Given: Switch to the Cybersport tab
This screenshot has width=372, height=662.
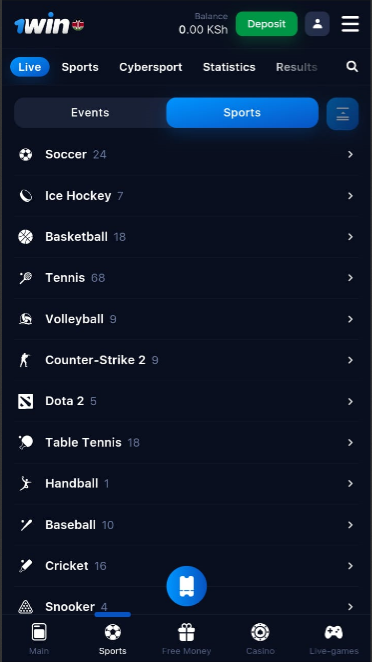Looking at the screenshot, I should point(151,67).
